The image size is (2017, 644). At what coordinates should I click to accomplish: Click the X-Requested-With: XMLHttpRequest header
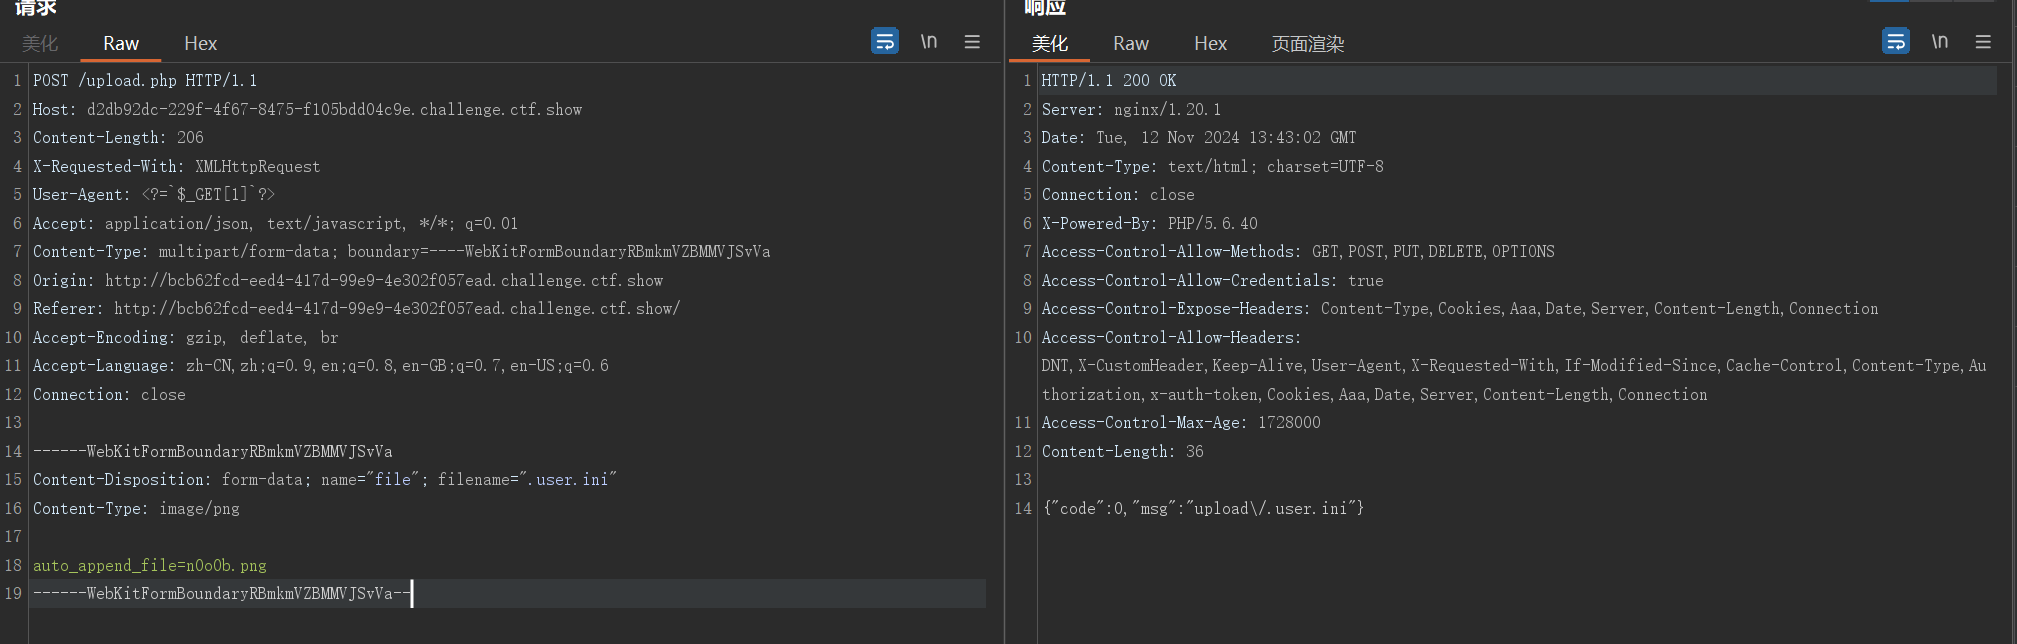click(176, 166)
